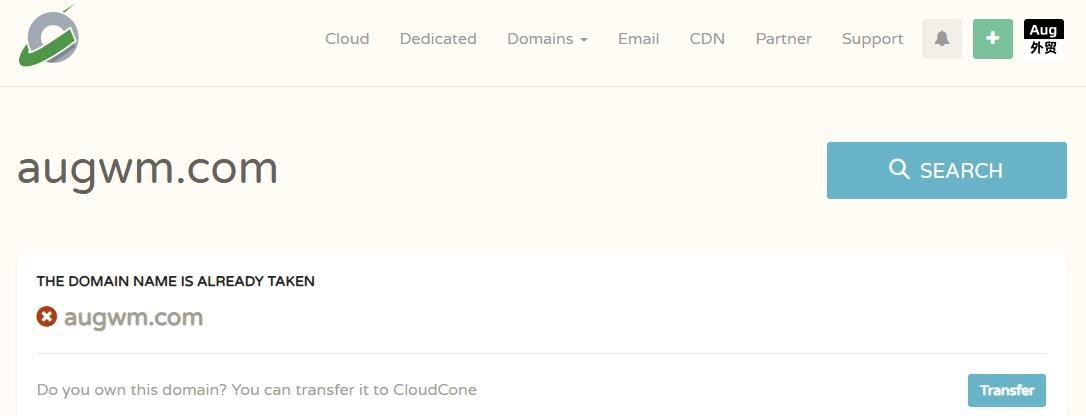Open the Email menu item
The image size is (1086, 416).
638,39
